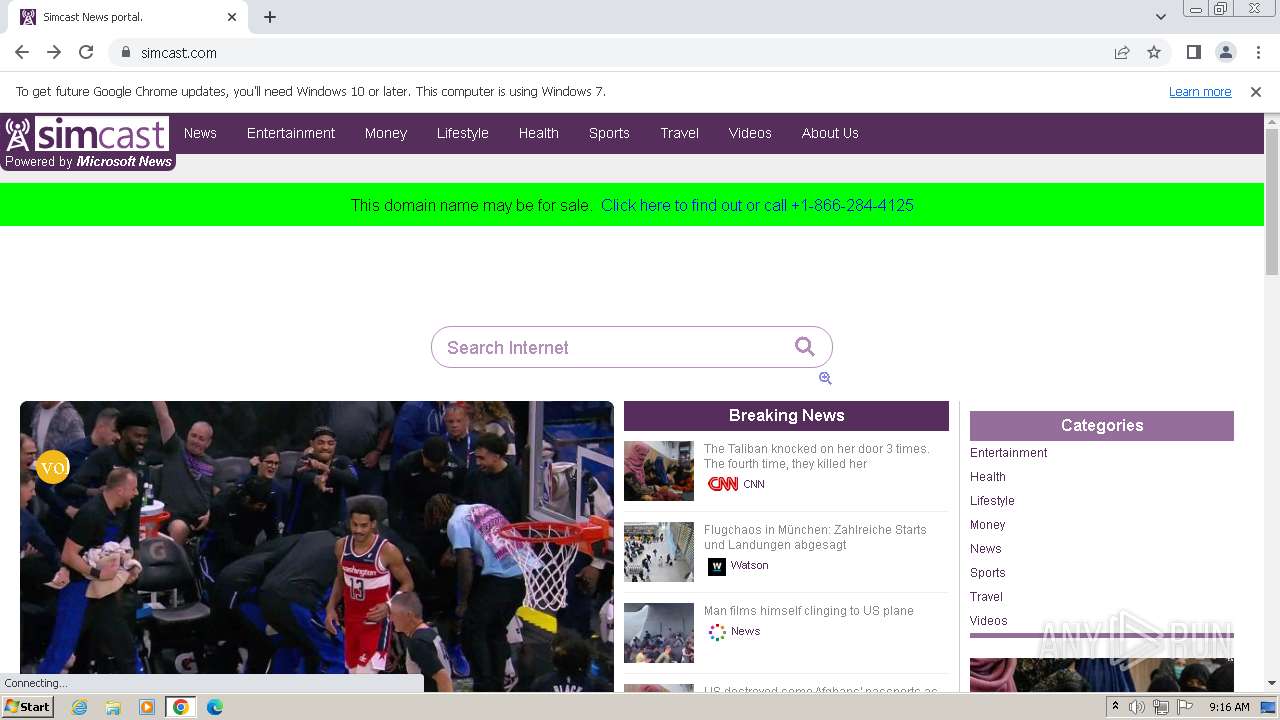Click the scrollbar down arrow
The height and width of the screenshot is (720, 1280).
1272,684
